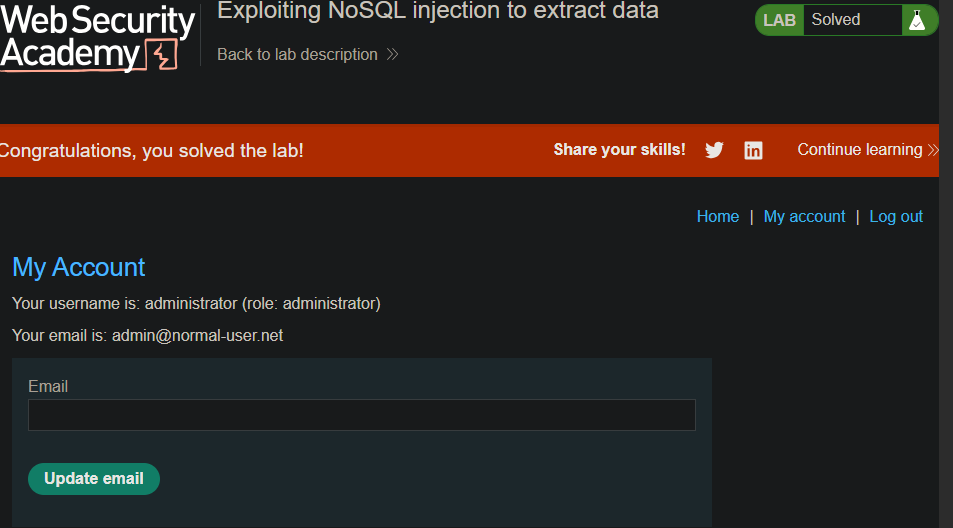Select Log out in the navigation
The image size is (953, 528).
coord(896,216)
